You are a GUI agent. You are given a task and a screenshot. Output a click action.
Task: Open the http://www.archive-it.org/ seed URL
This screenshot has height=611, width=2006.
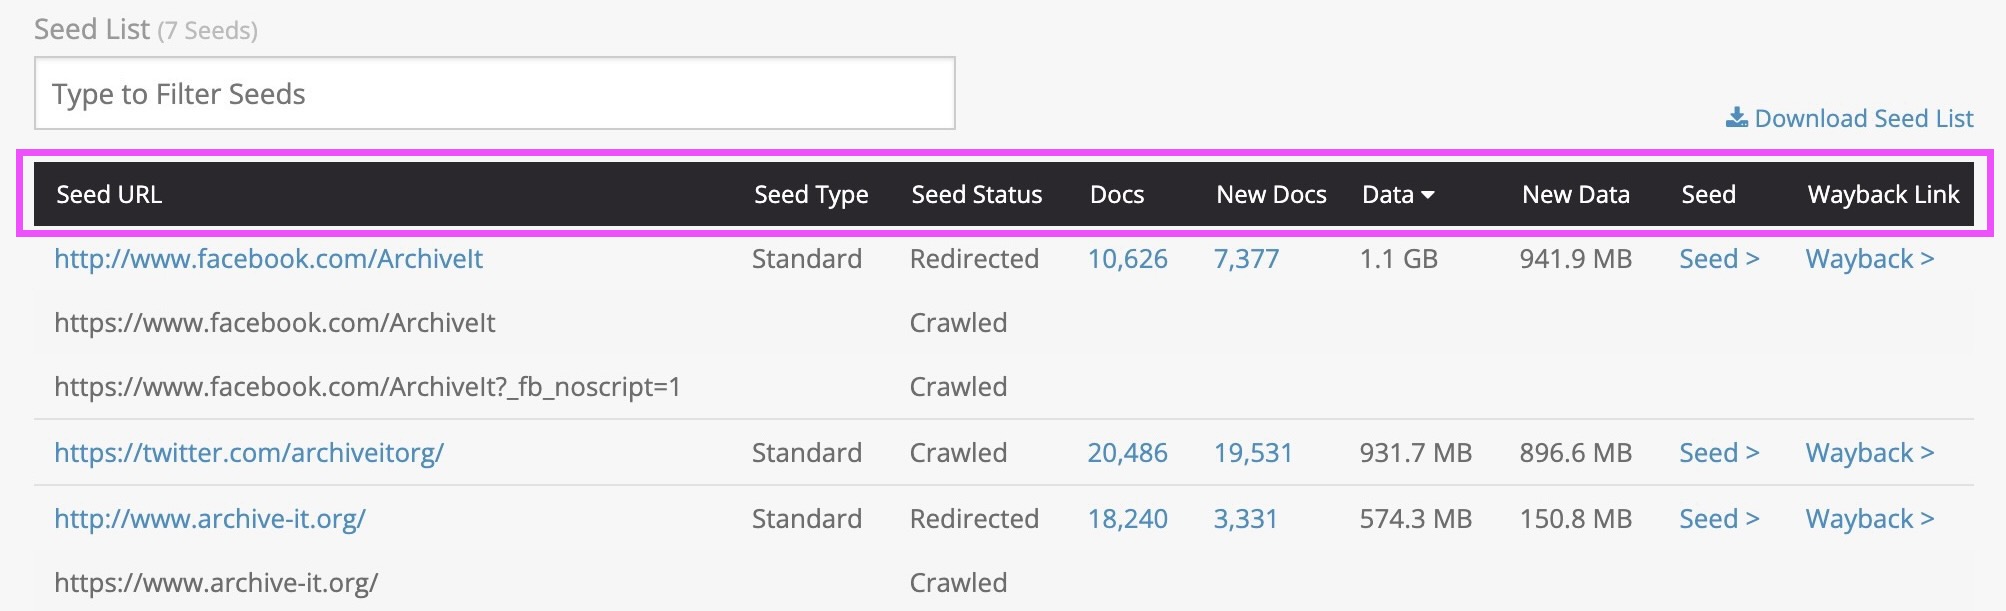pos(210,519)
